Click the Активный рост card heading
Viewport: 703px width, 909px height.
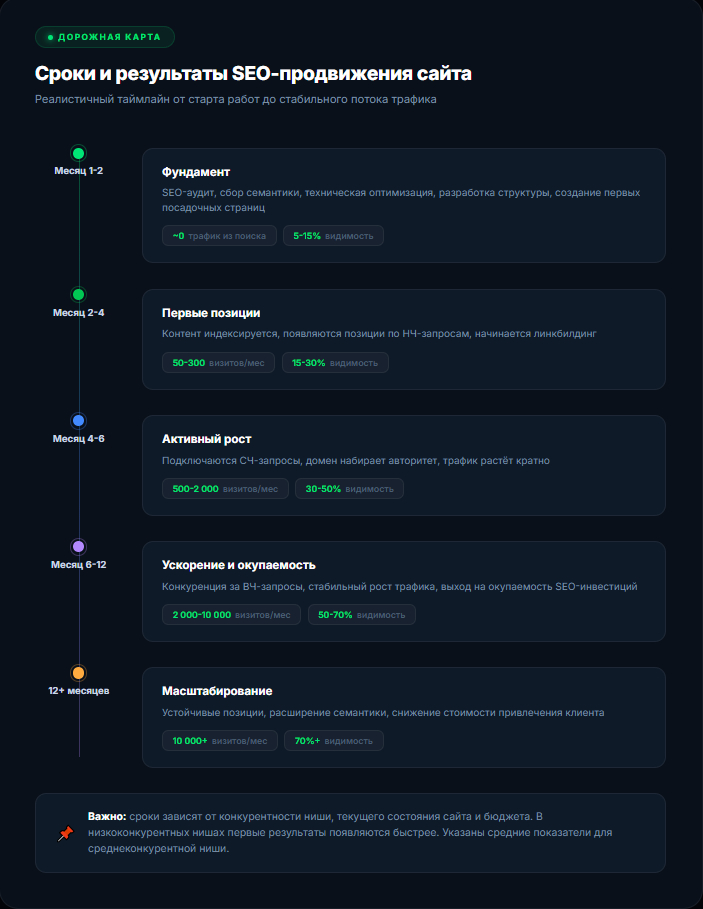206,439
